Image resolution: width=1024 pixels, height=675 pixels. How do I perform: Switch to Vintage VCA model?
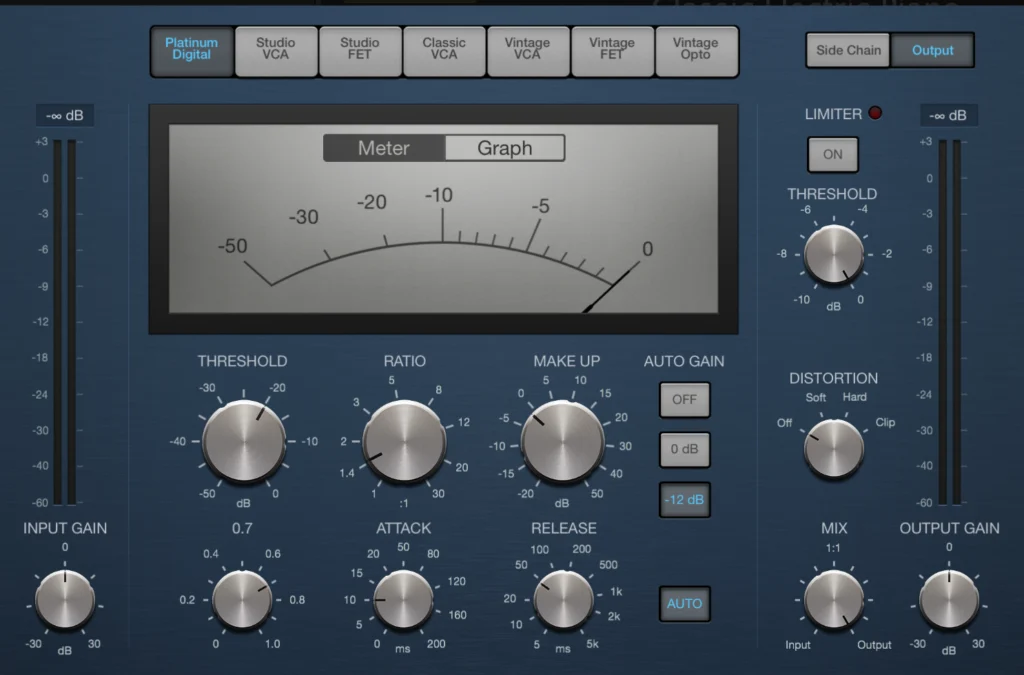[x=528, y=52]
